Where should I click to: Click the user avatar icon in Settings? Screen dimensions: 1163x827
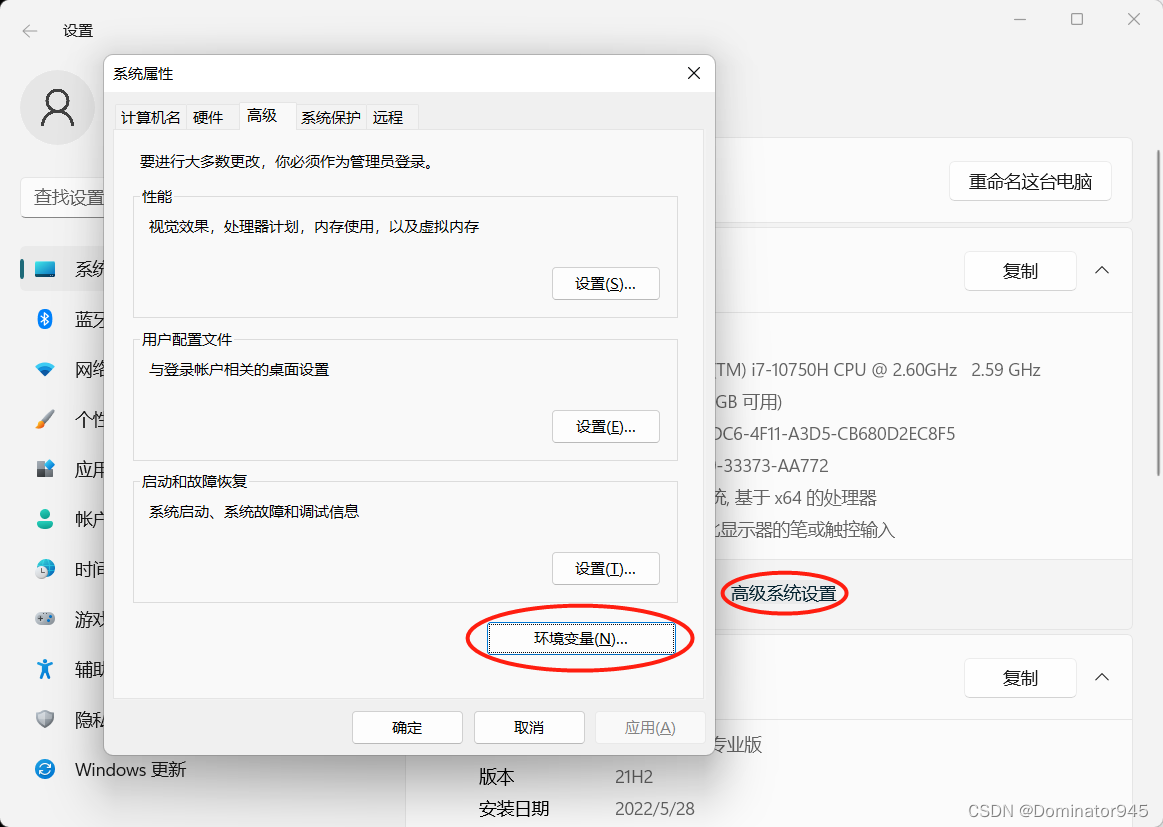57,108
